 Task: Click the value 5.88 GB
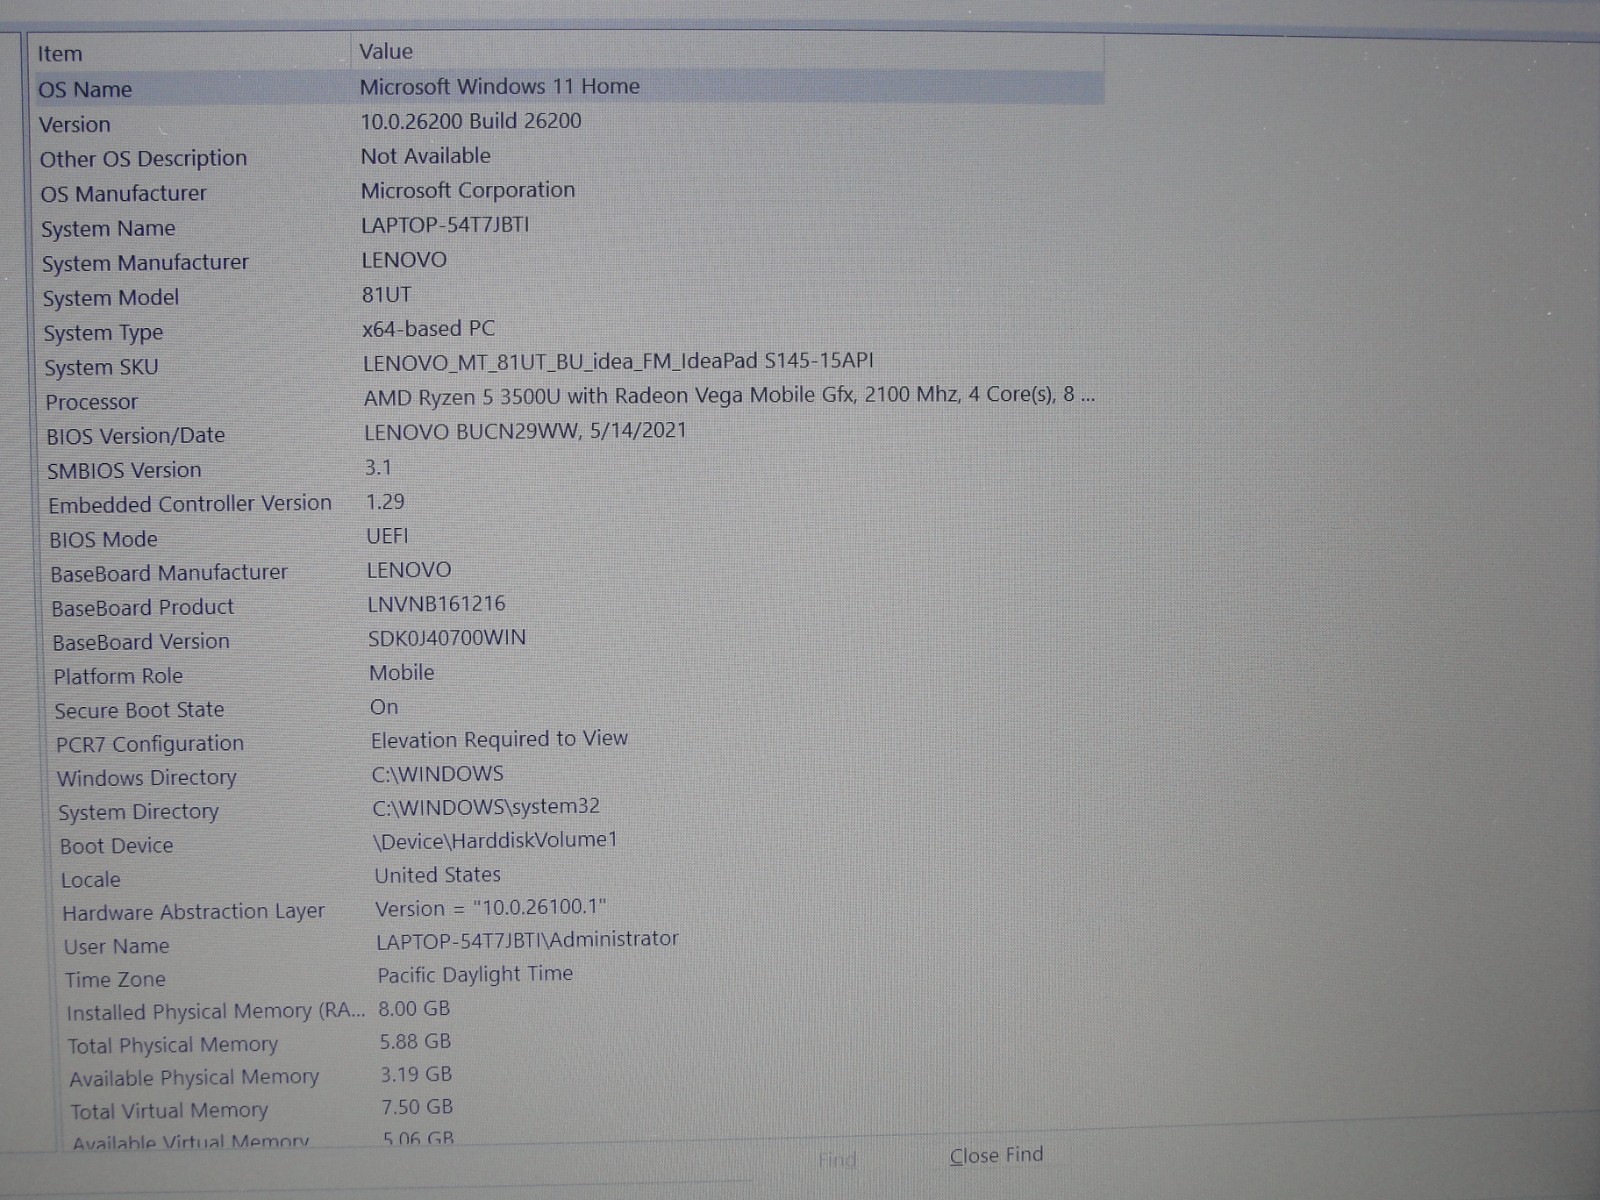(x=415, y=1042)
